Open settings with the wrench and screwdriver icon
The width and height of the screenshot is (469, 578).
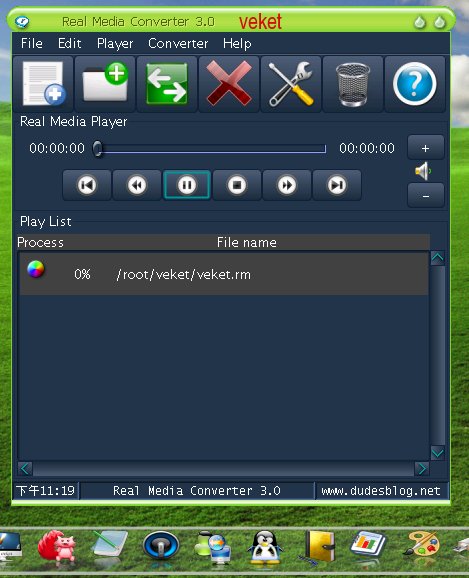pos(291,84)
